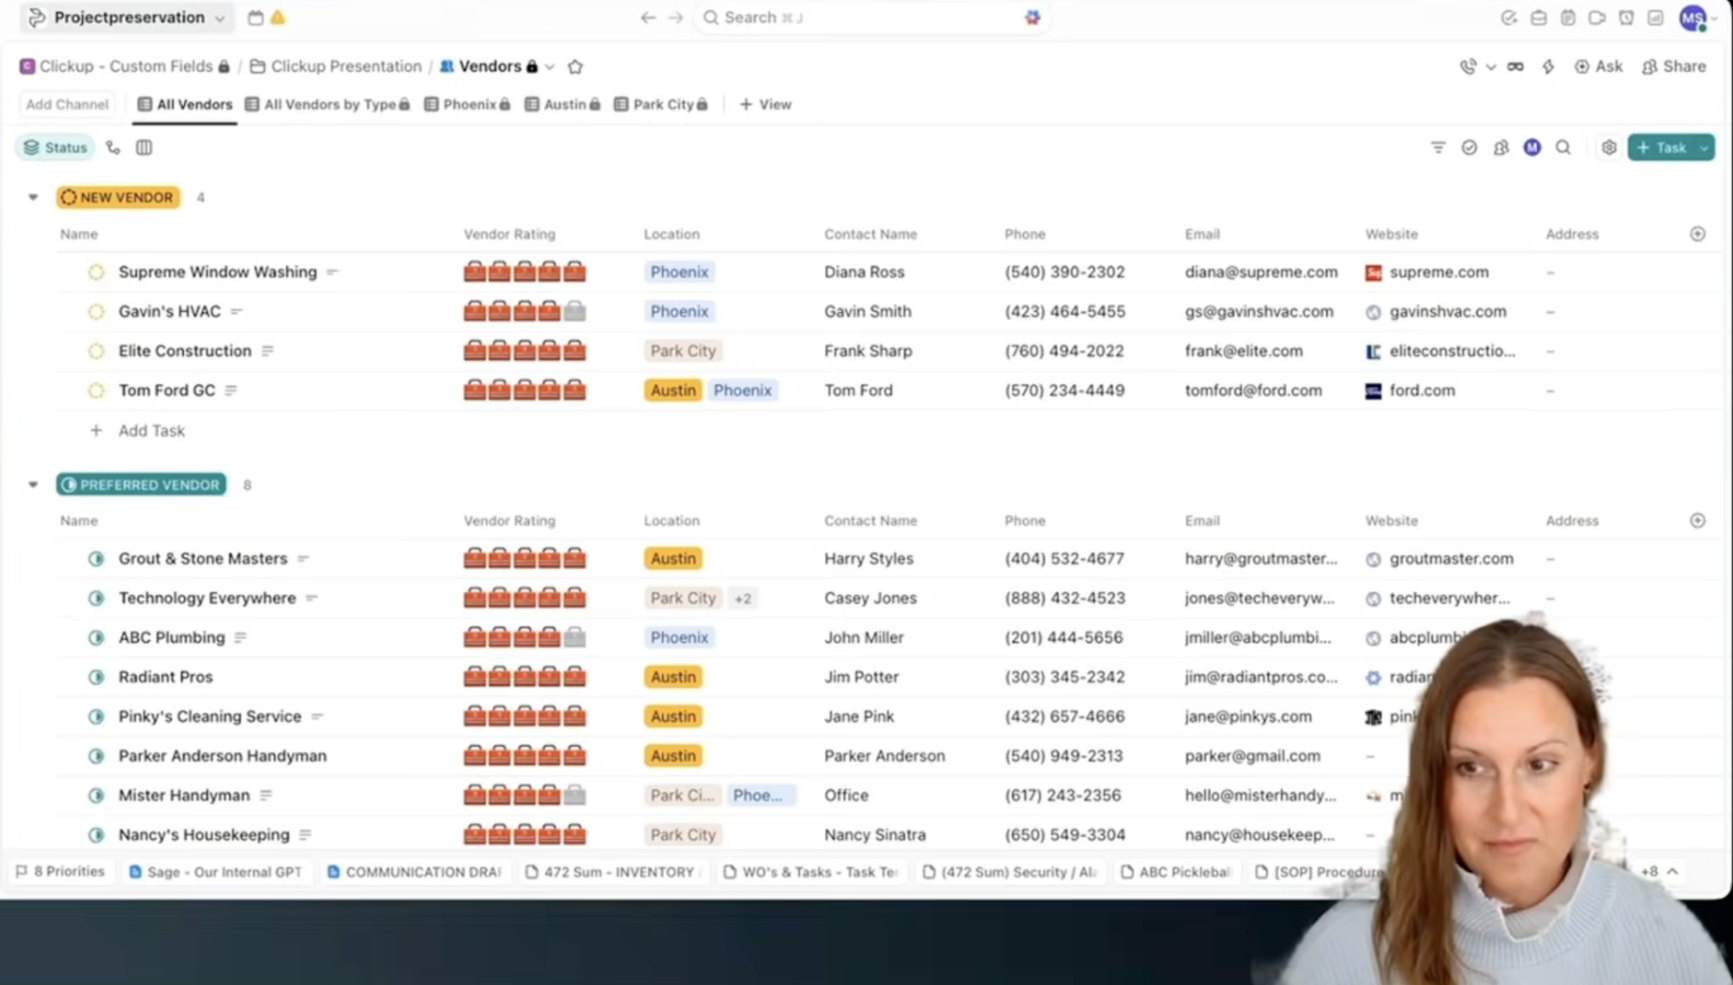
Task: Click the filter icon in toolbar
Action: pyautogui.click(x=1438, y=148)
